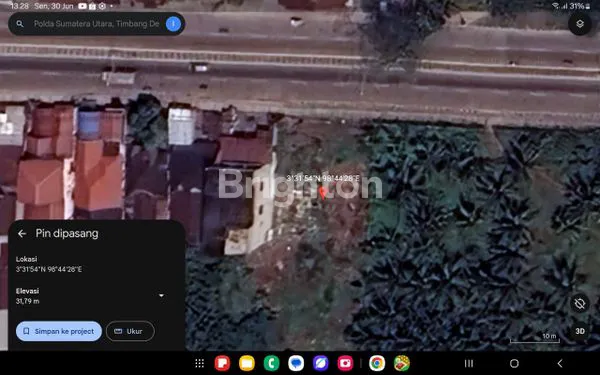This screenshot has width=600, height=375.
Task: Click the Ukur measure button
Action: coord(130,331)
